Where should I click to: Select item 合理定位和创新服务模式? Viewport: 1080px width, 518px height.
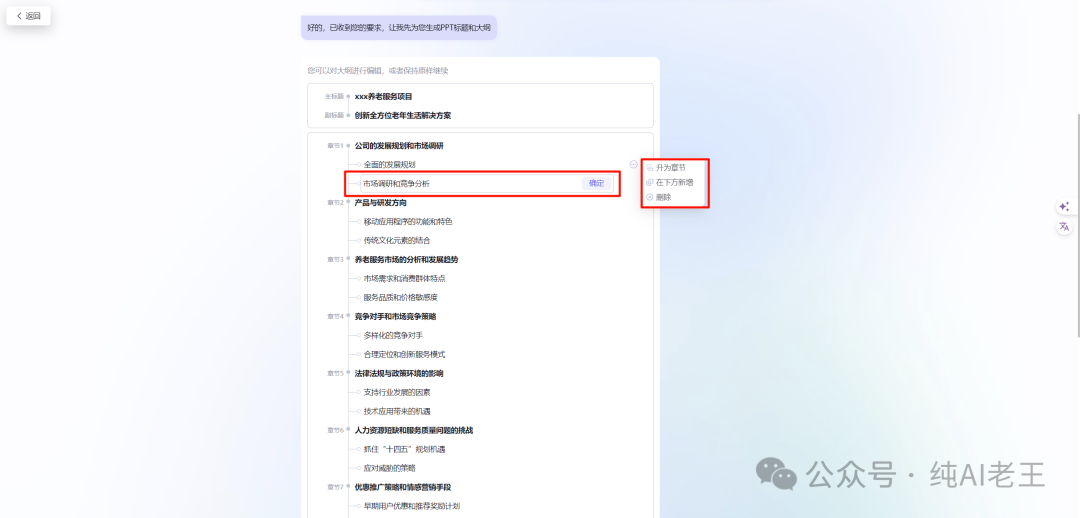coord(404,355)
